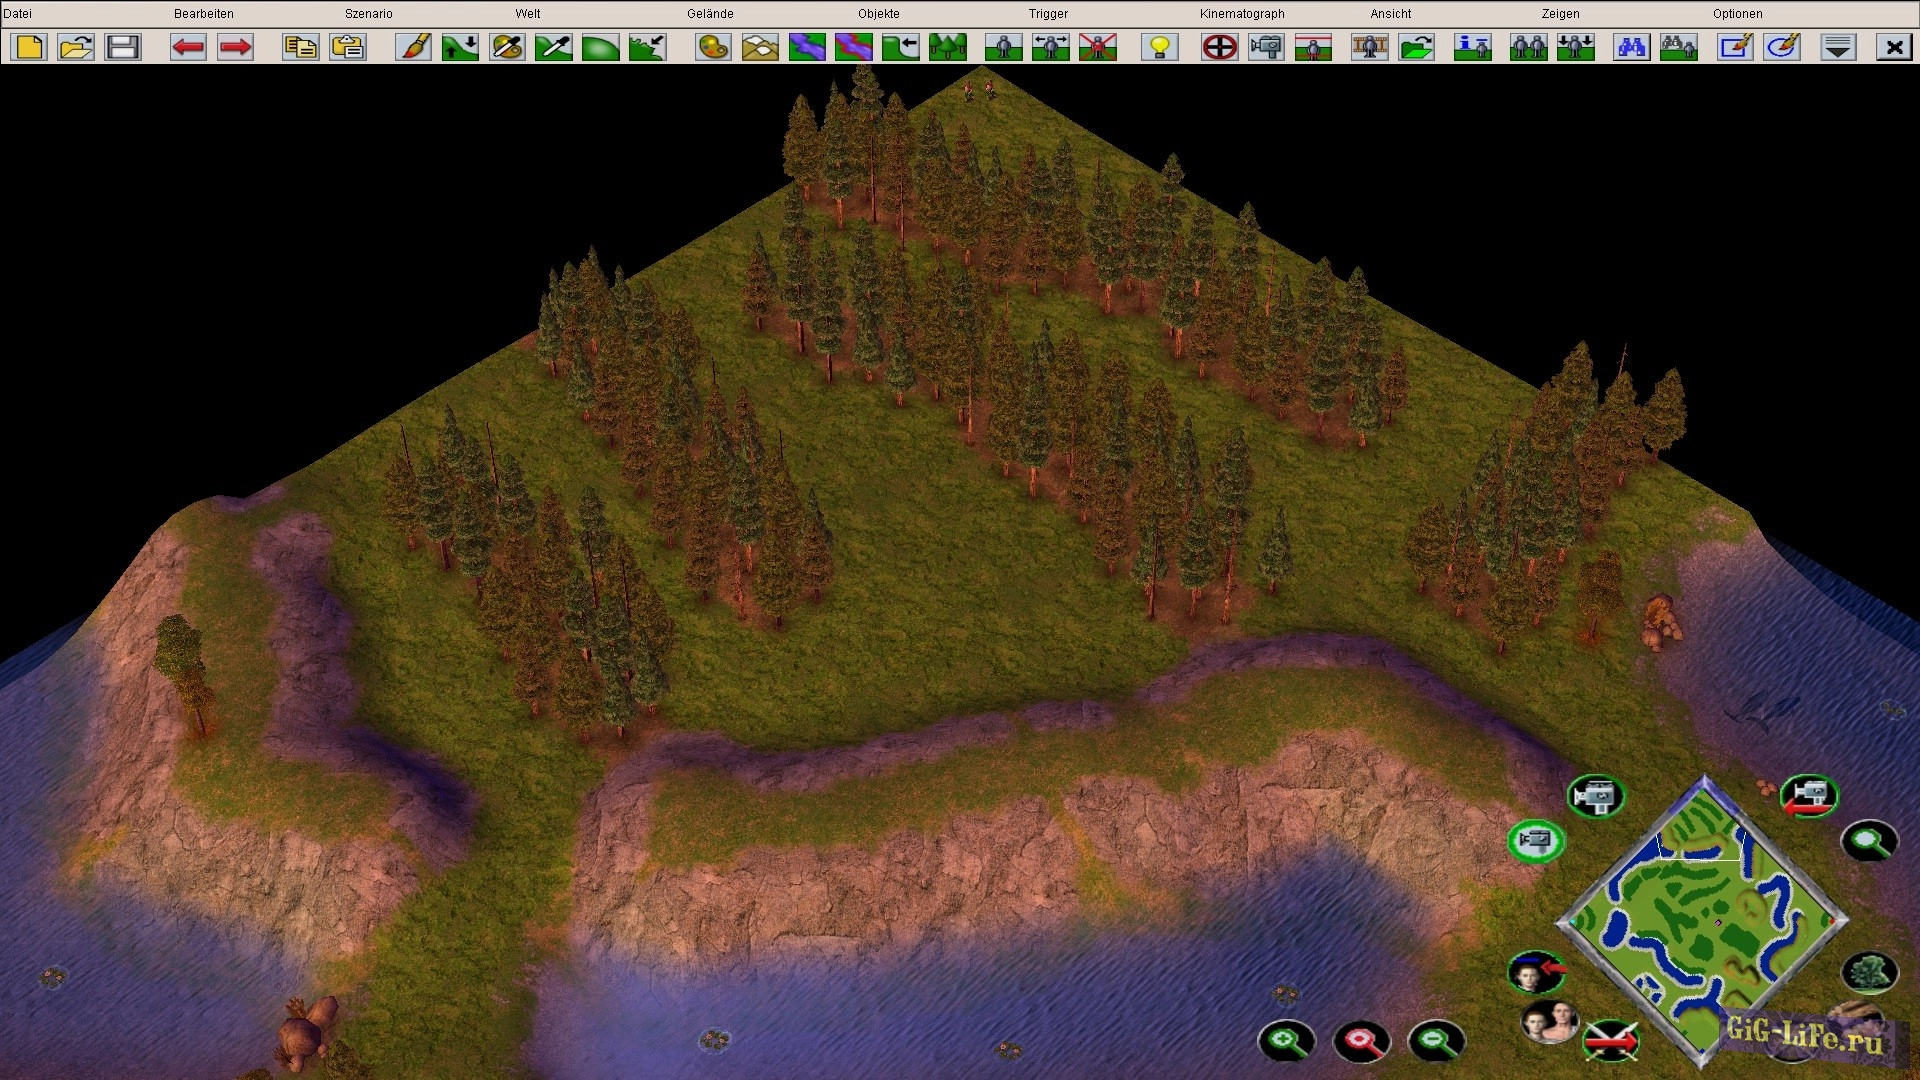Open the Optionen menu

(1737, 14)
